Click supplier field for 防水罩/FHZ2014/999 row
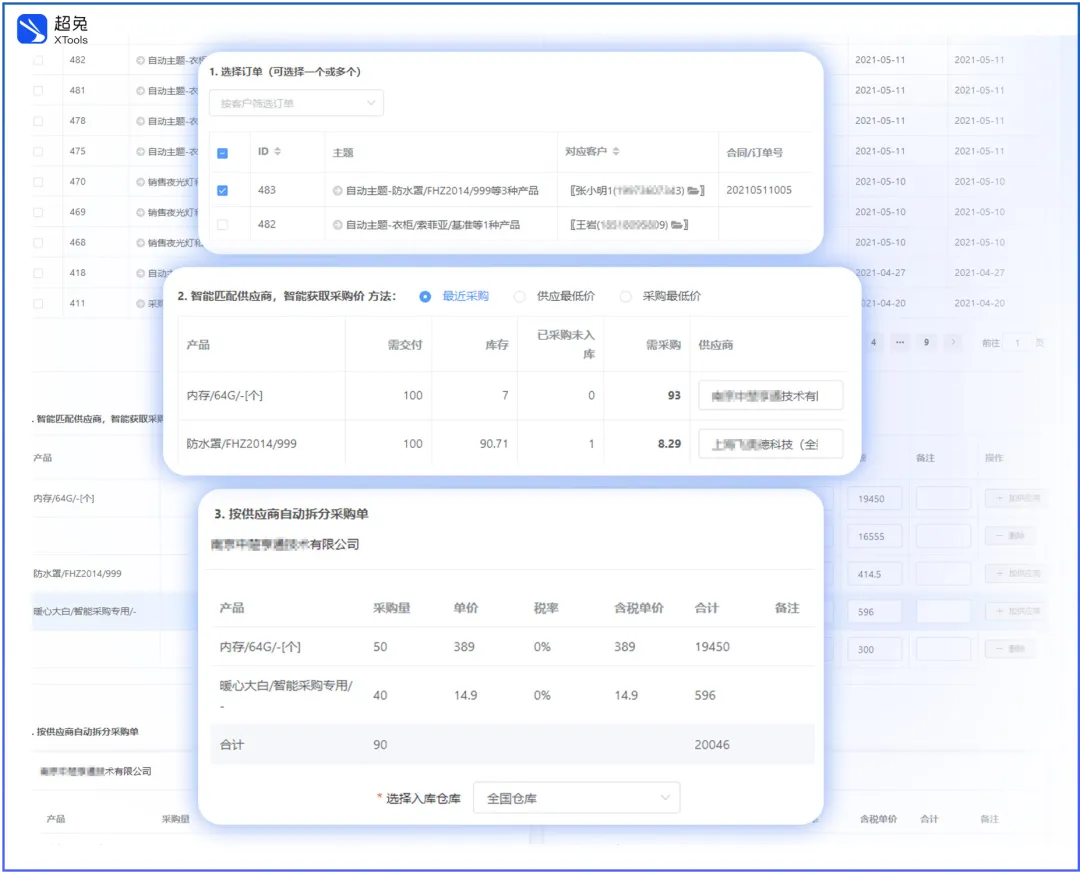 [x=770, y=444]
